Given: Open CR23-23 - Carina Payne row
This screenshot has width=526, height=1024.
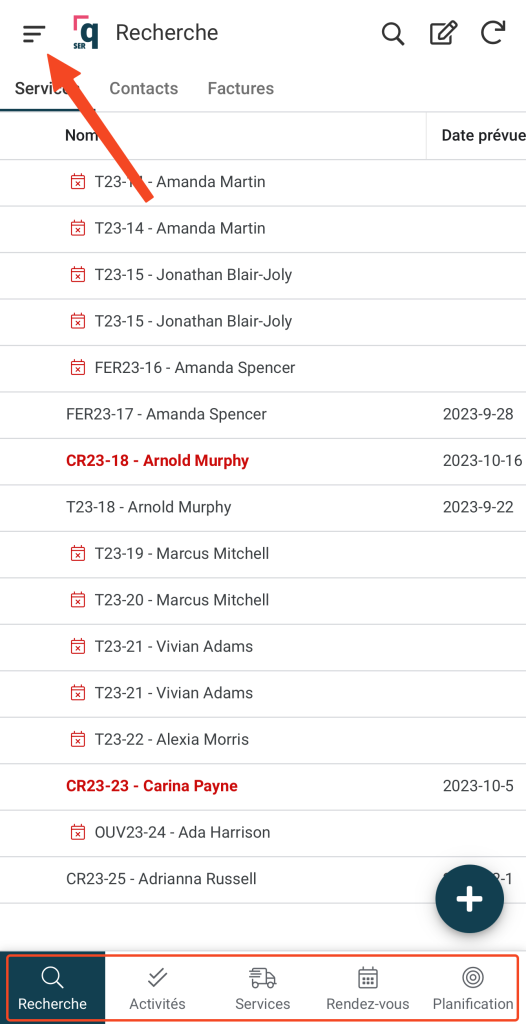Looking at the screenshot, I should [x=263, y=786].
